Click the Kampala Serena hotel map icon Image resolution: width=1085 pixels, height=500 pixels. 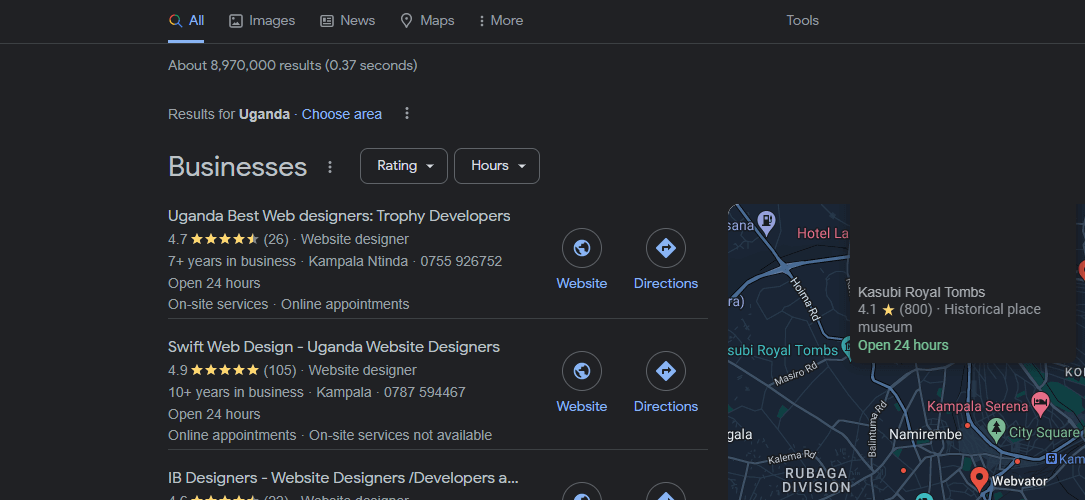pos(1040,402)
